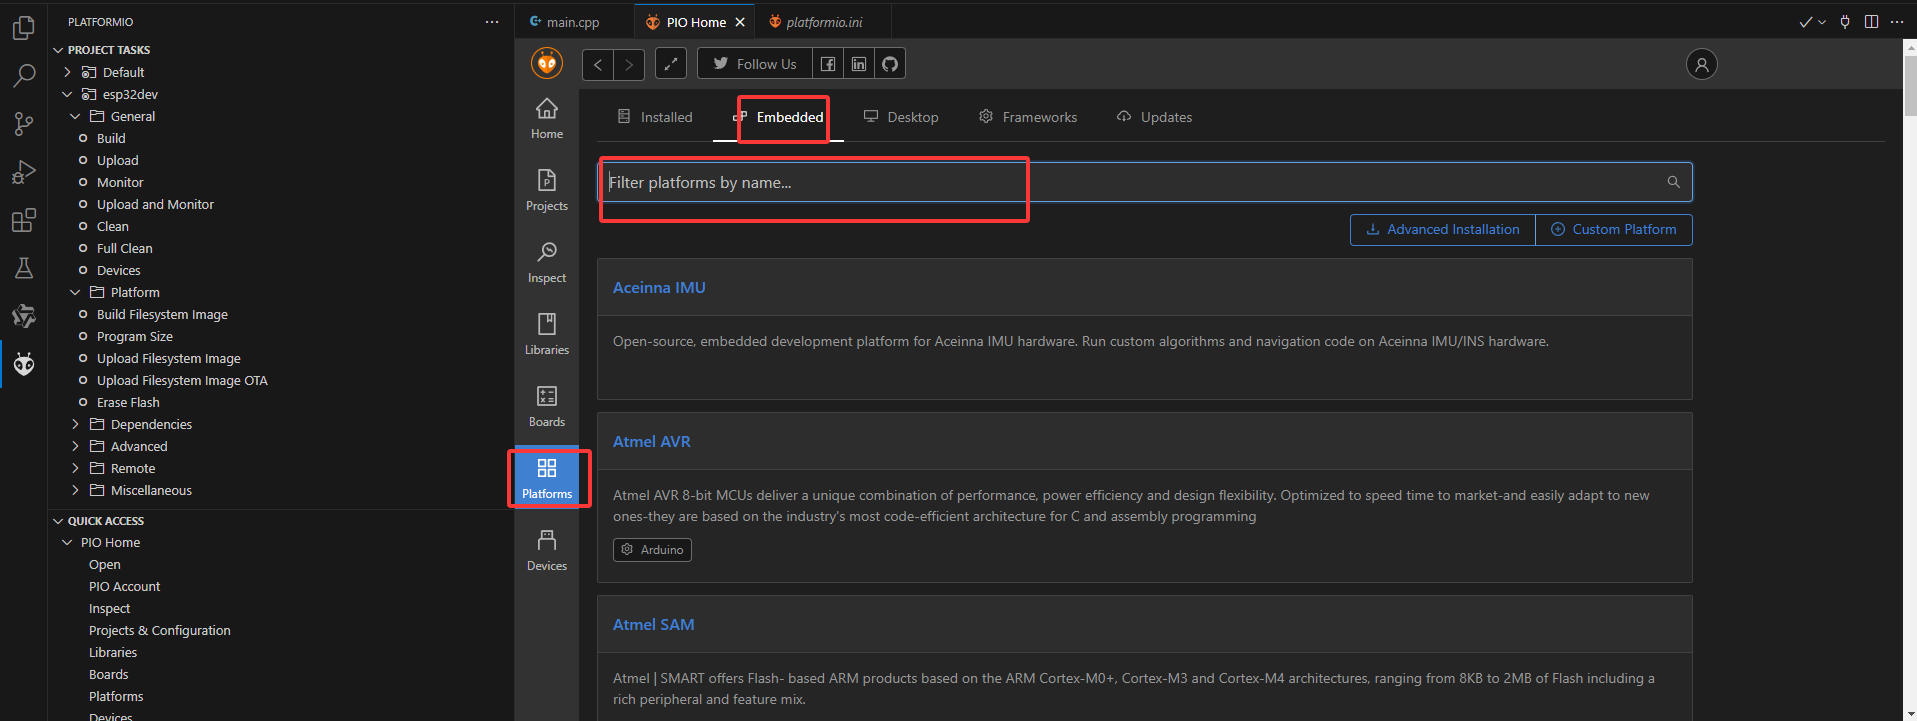
Task: Click the search magnifier in filter box
Action: (1673, 182)
